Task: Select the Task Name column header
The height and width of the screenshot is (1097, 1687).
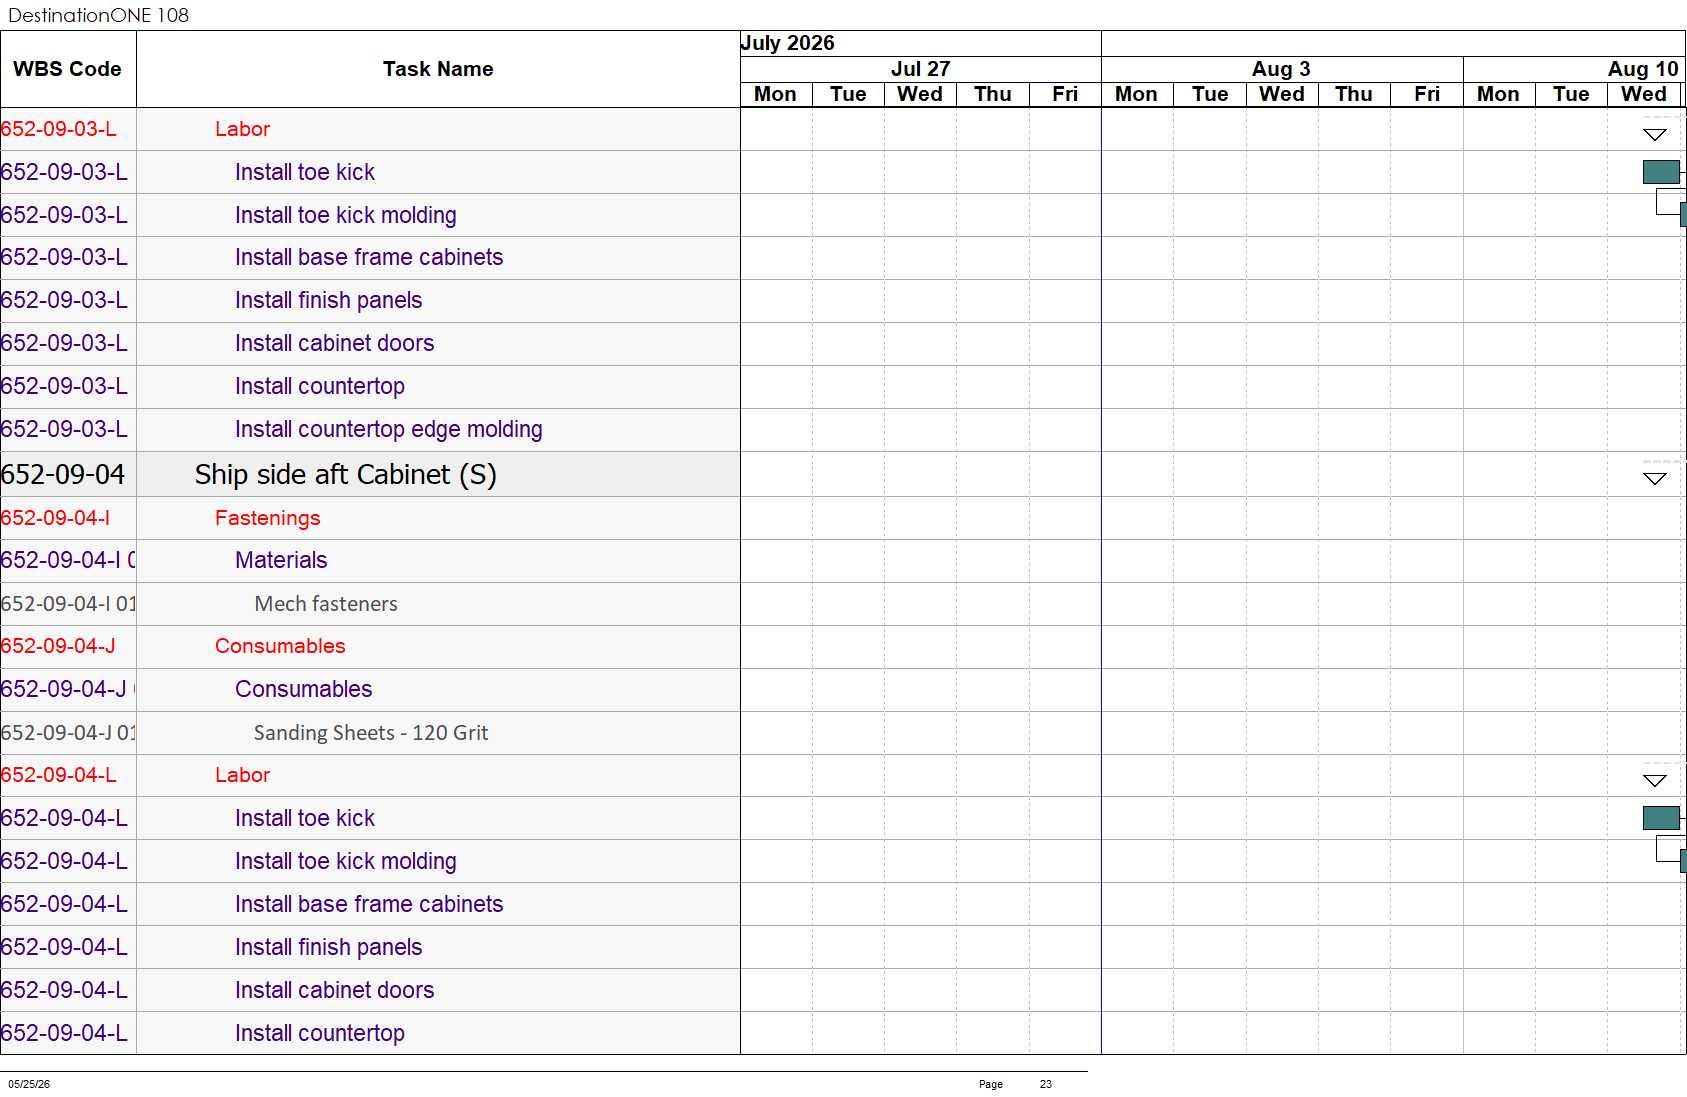Action: point(438,69)
